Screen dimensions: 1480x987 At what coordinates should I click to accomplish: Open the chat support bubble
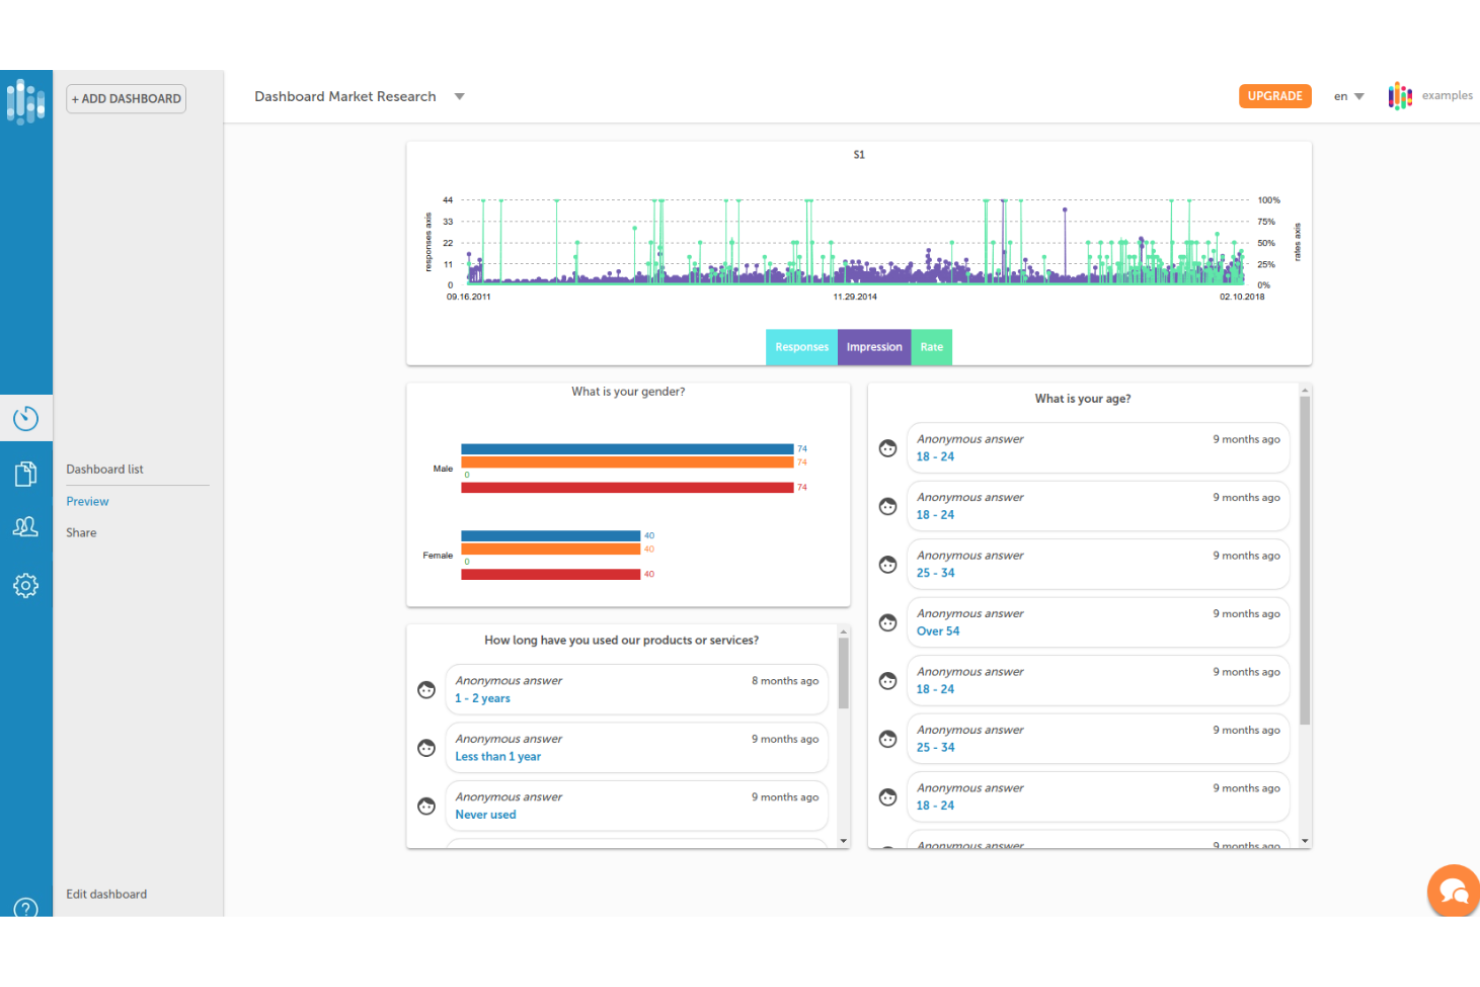point(1453,890)
